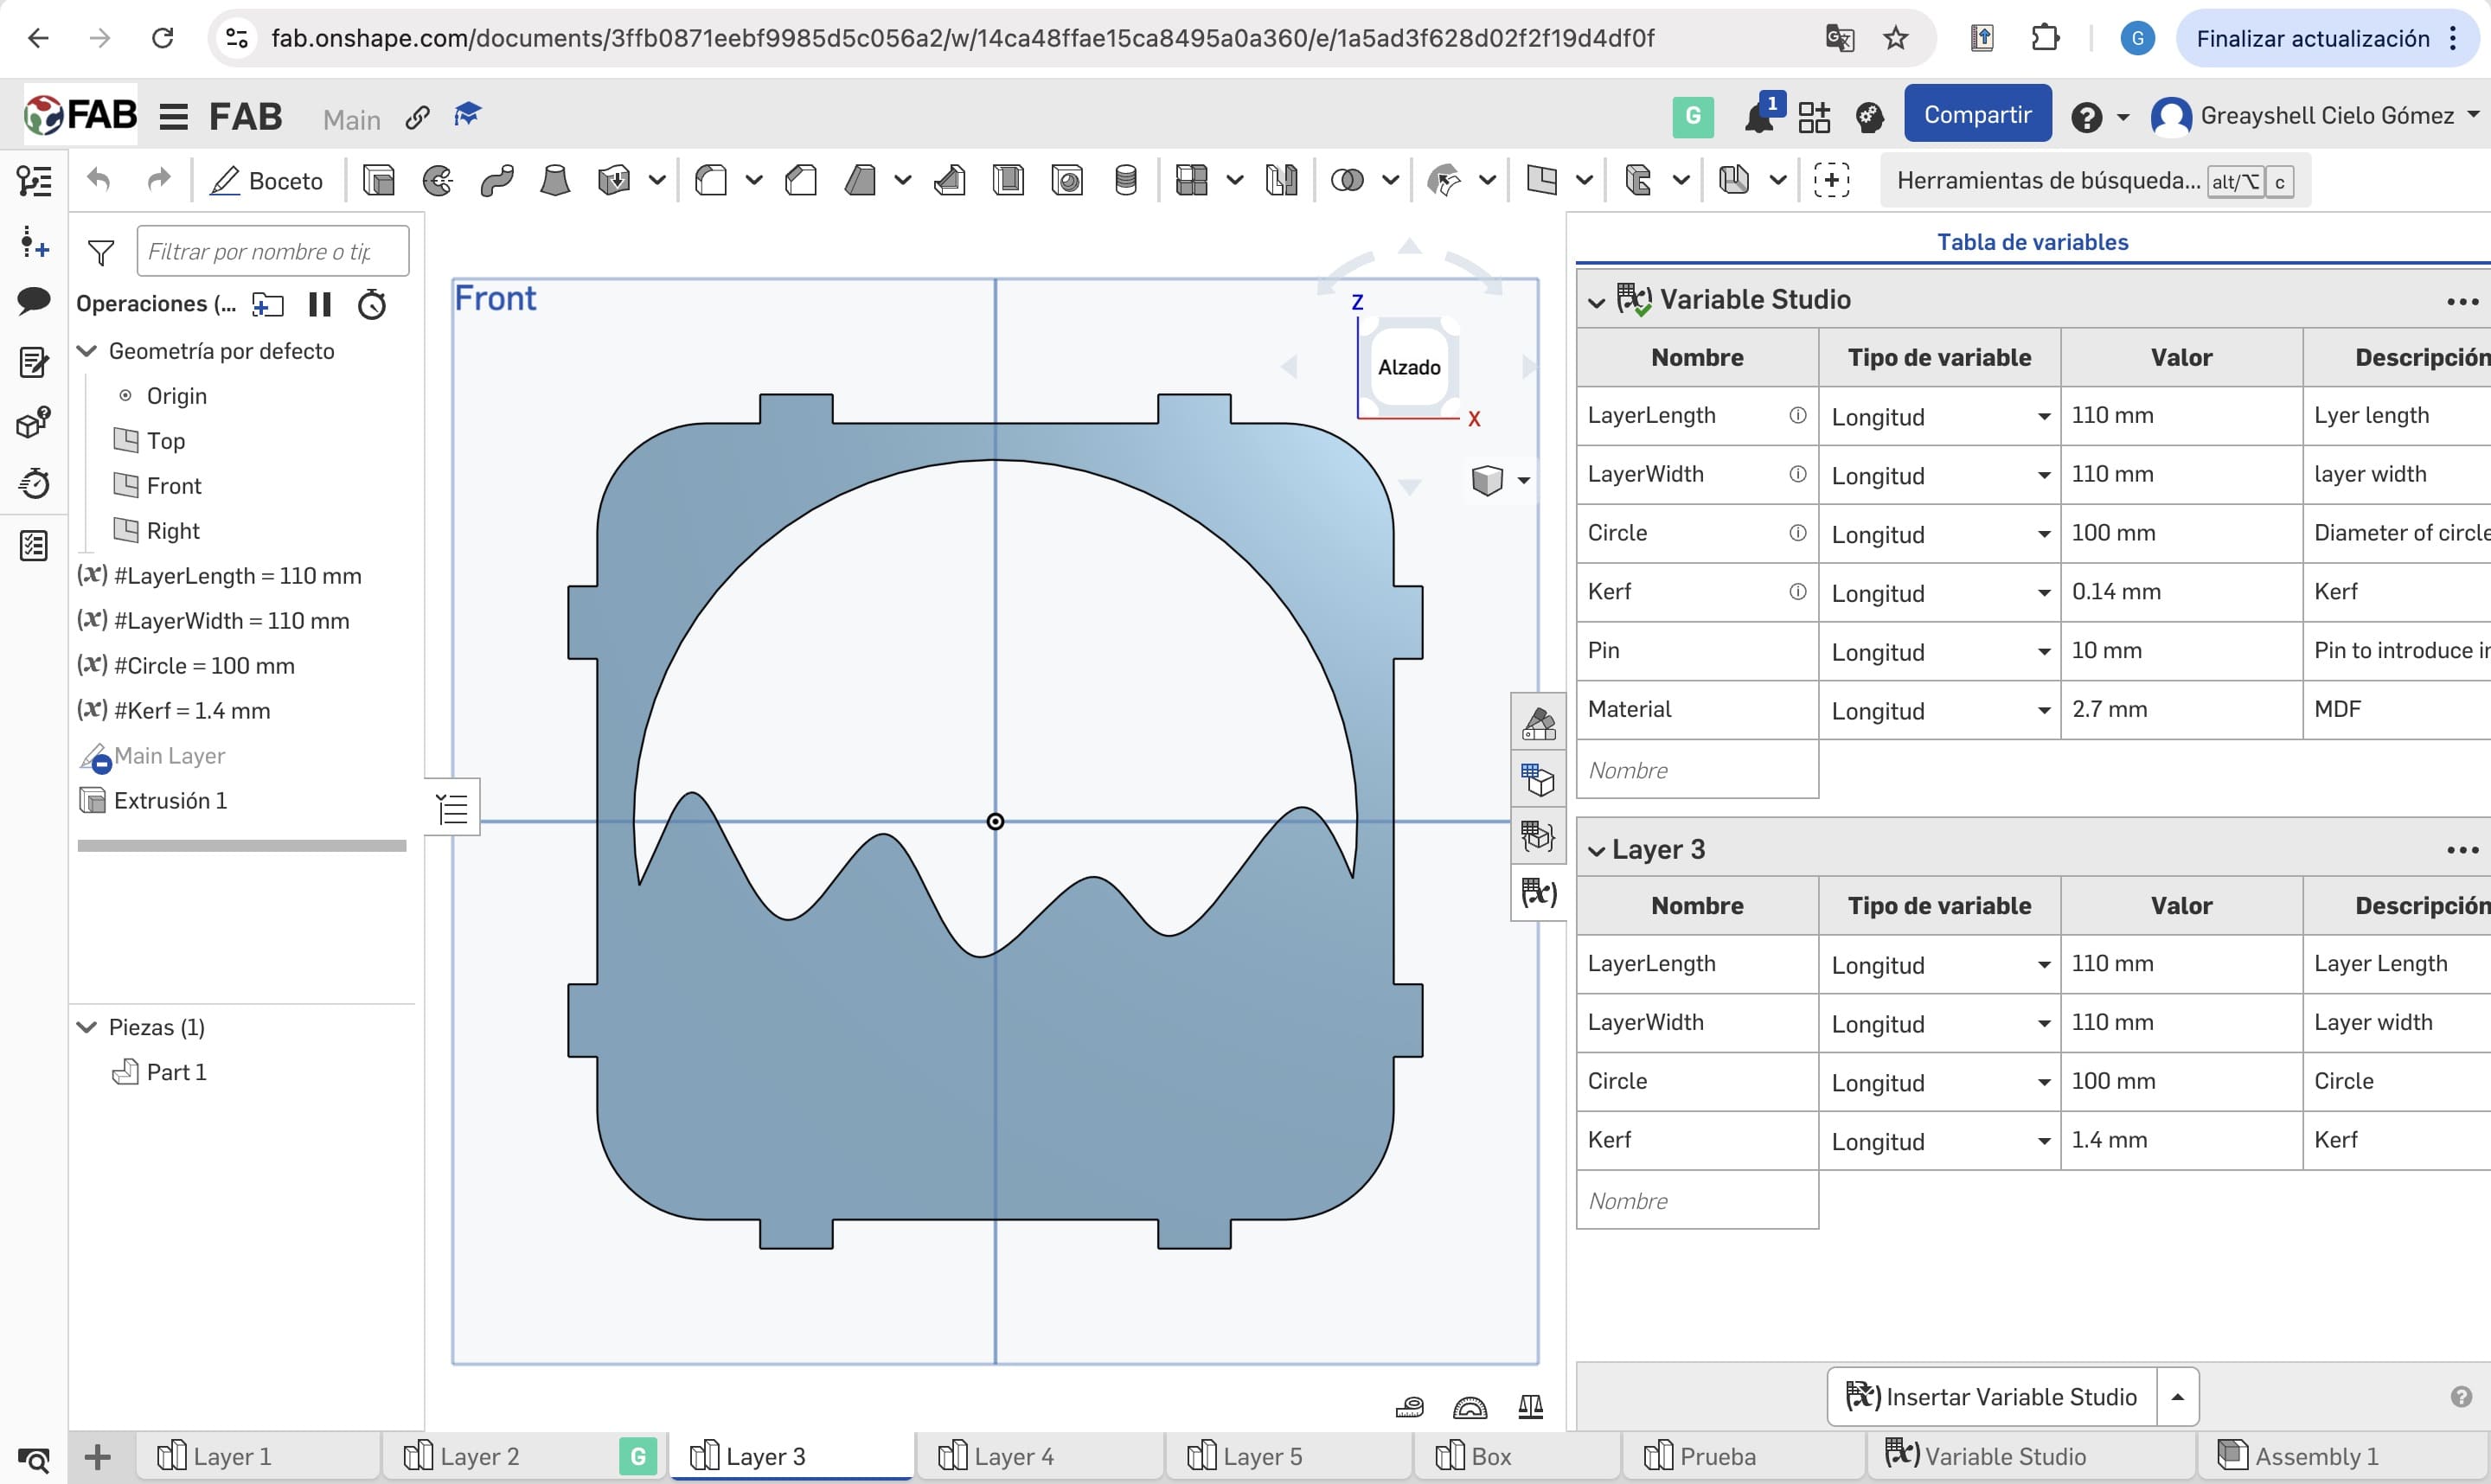Toggle the feature list panel button

tap(453, 808)
